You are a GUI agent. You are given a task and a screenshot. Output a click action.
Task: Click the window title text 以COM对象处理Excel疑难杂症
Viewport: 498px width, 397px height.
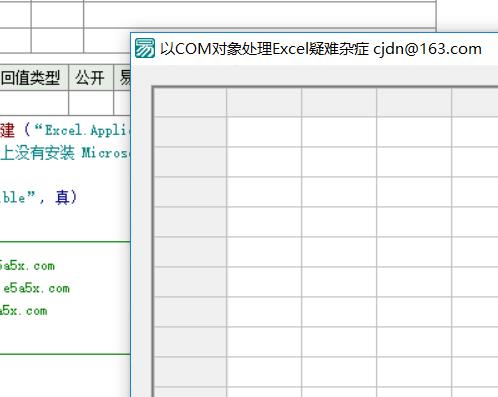[x=264, y=49]
